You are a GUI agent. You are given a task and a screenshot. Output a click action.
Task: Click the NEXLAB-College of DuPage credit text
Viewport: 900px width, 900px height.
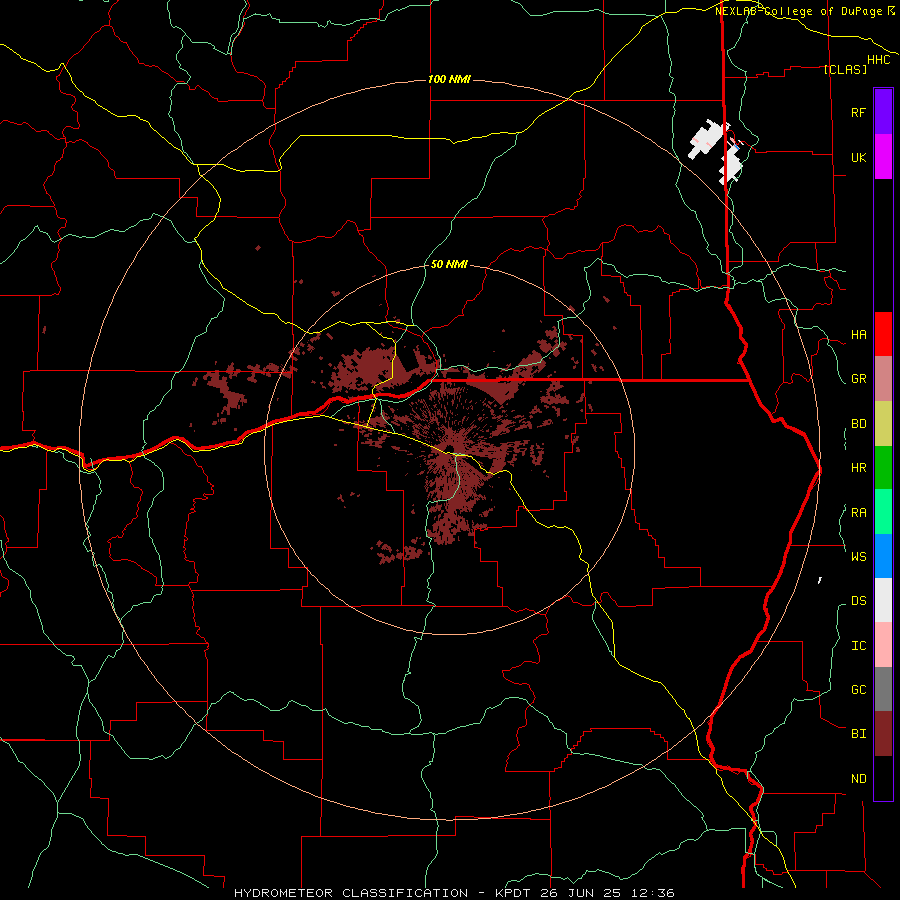(804, 11)
